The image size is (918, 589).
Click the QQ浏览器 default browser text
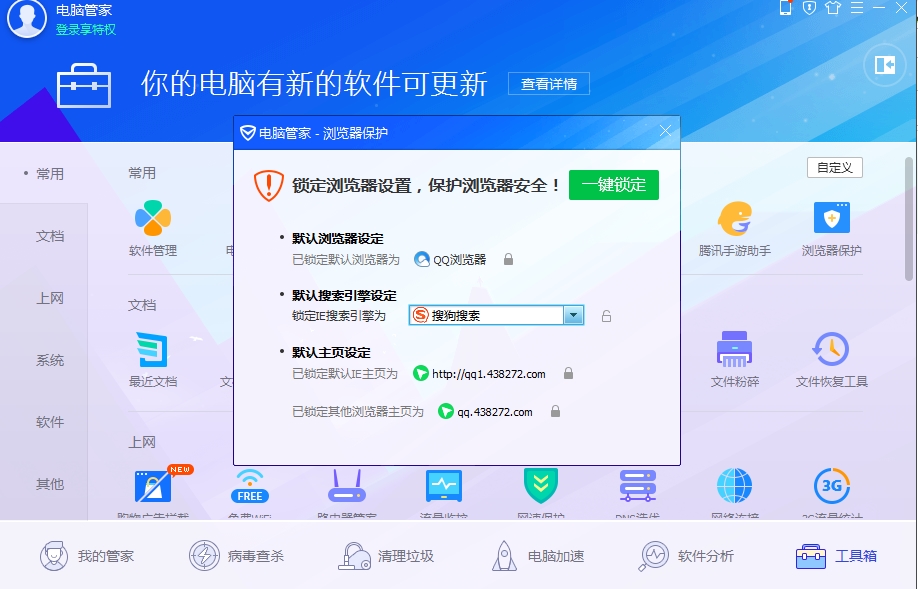click(x=460, y=259)
